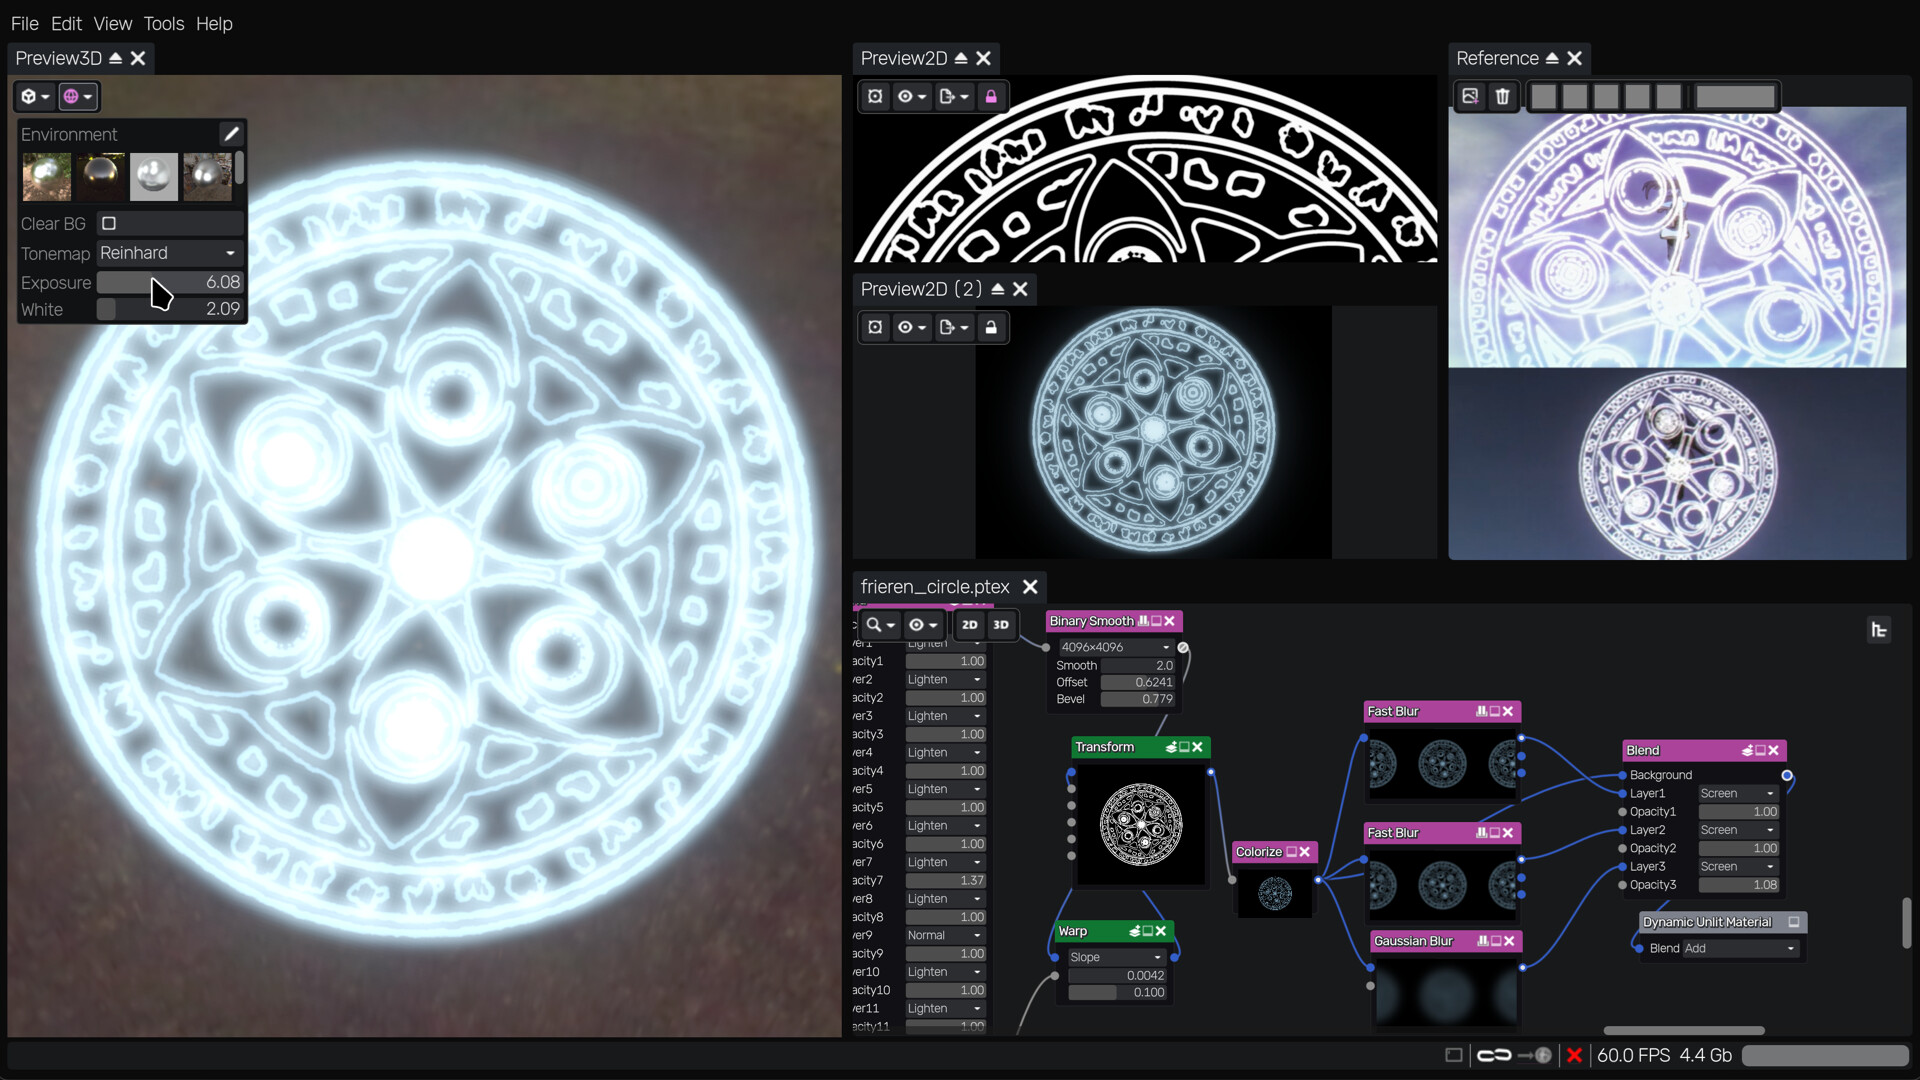This screenshot has width=1920, height=1080.
Task: Select the third environment thumbnail
Action: tap(153, 176)
